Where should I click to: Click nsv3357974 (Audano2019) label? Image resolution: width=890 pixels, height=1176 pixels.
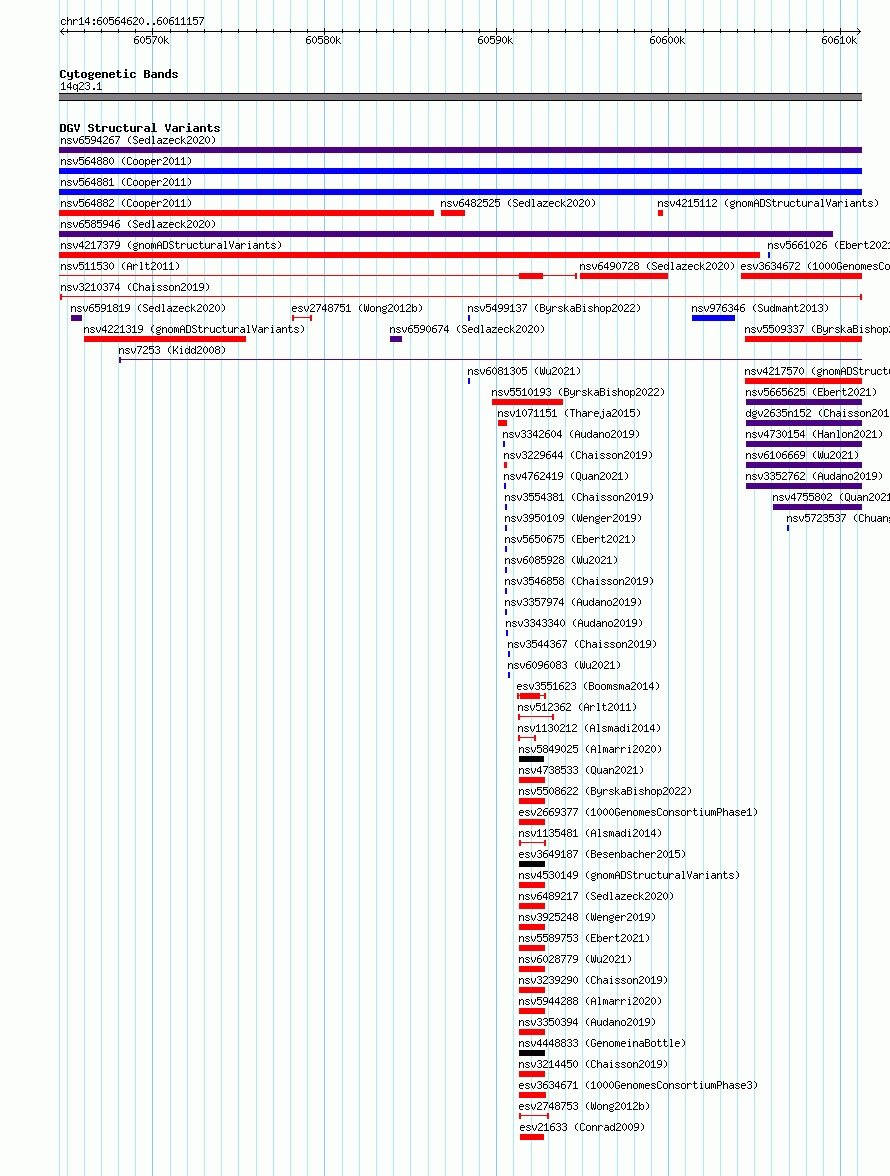point(573,602)
